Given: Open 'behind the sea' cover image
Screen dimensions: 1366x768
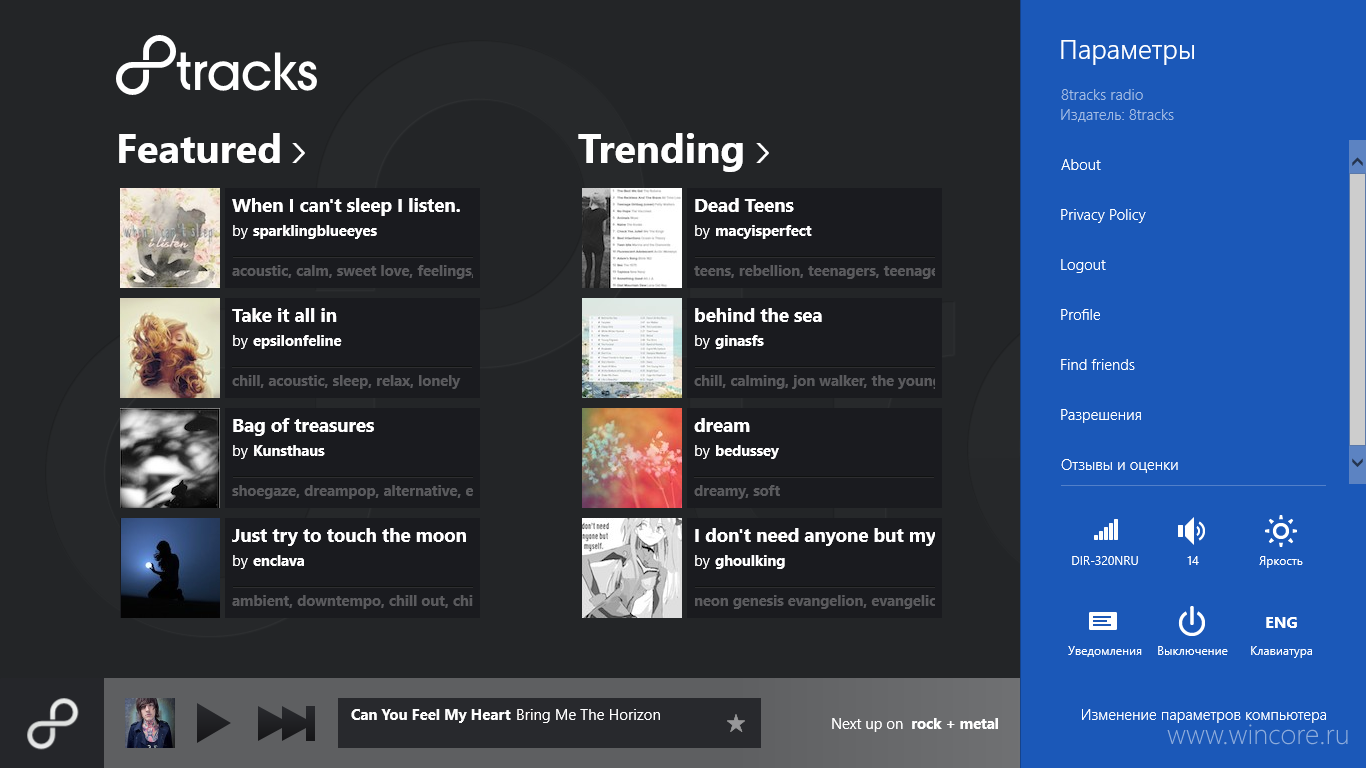Looking at the screenshot, I should (x=632, y=348).
